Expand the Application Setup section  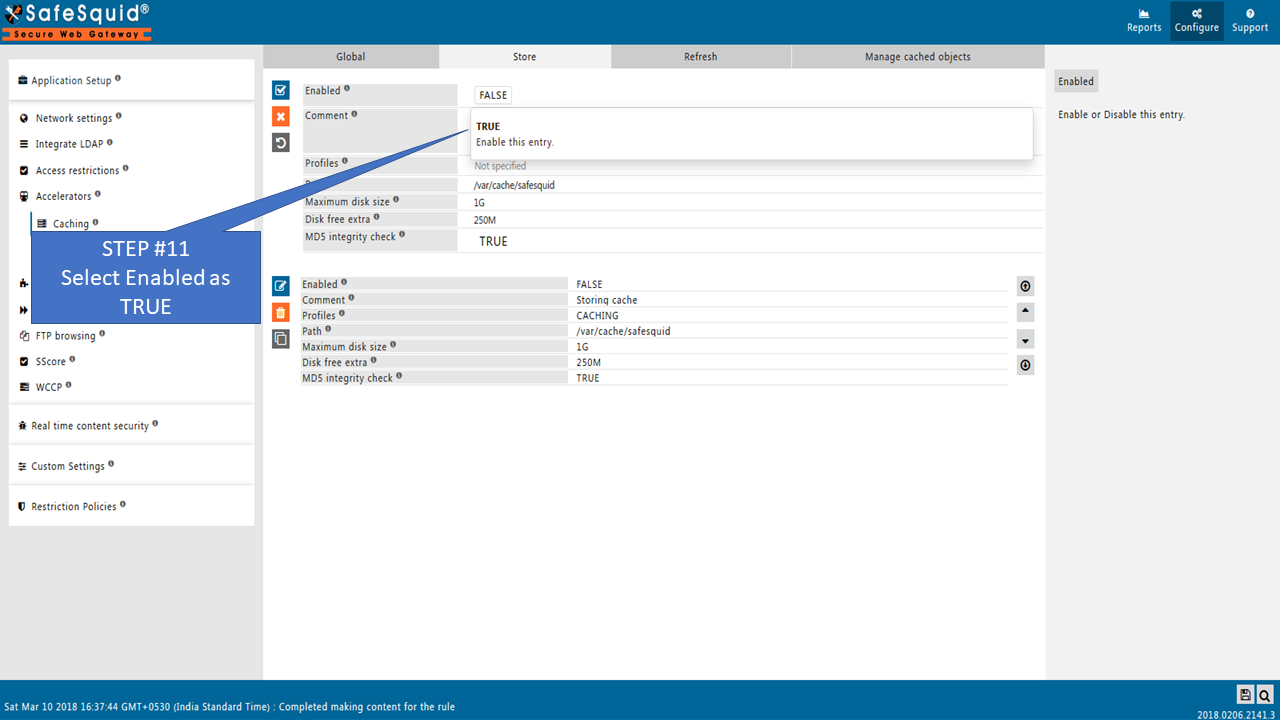point(71,81)
